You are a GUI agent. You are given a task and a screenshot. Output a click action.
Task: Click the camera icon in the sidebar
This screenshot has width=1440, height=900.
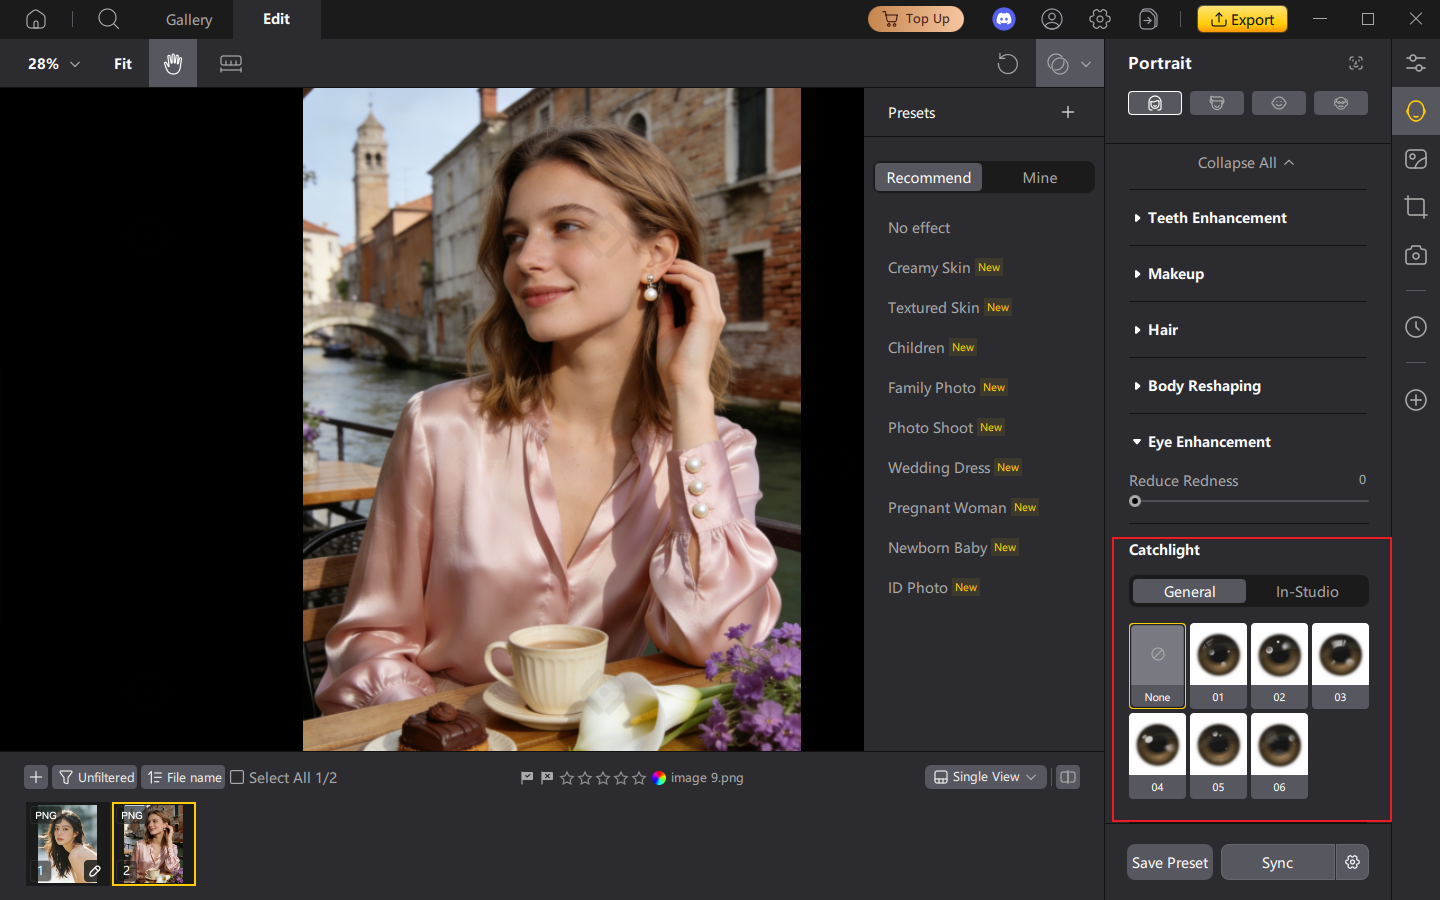coord(1415,255)
